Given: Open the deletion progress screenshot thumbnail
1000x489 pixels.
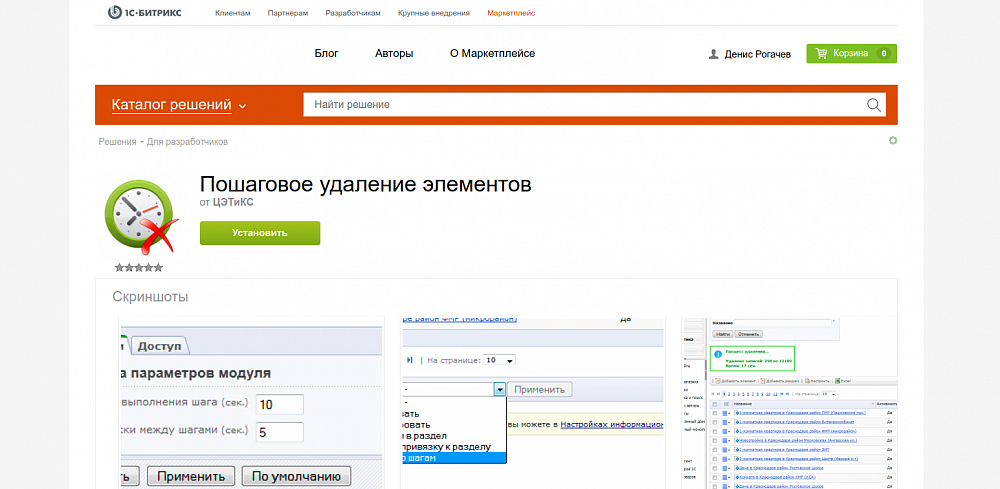Looking at the screenshot, I should coord(790,402).
